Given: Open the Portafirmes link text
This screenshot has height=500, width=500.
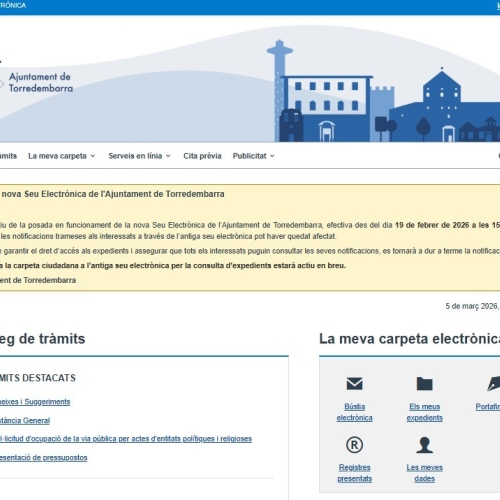Looking at the screenshot, I should click(488, 407).
